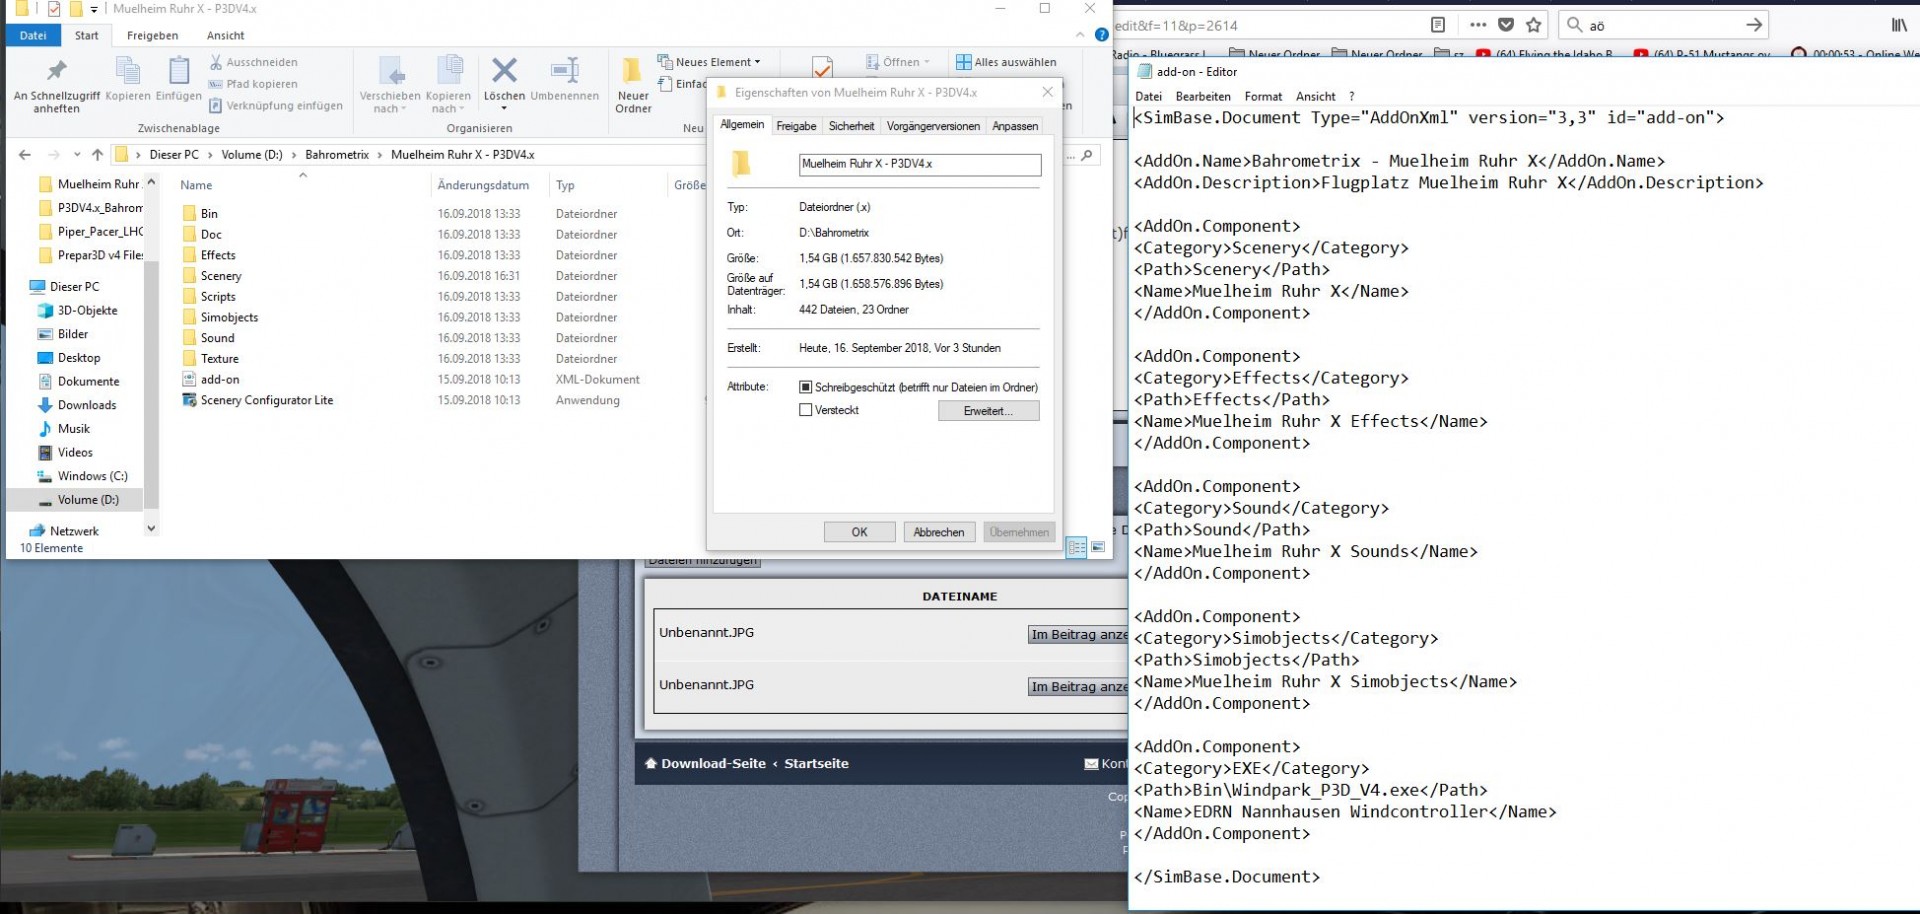1920x914 pixels.
Task: Open the Download-Seite link
Action: [x=713, y=763]
